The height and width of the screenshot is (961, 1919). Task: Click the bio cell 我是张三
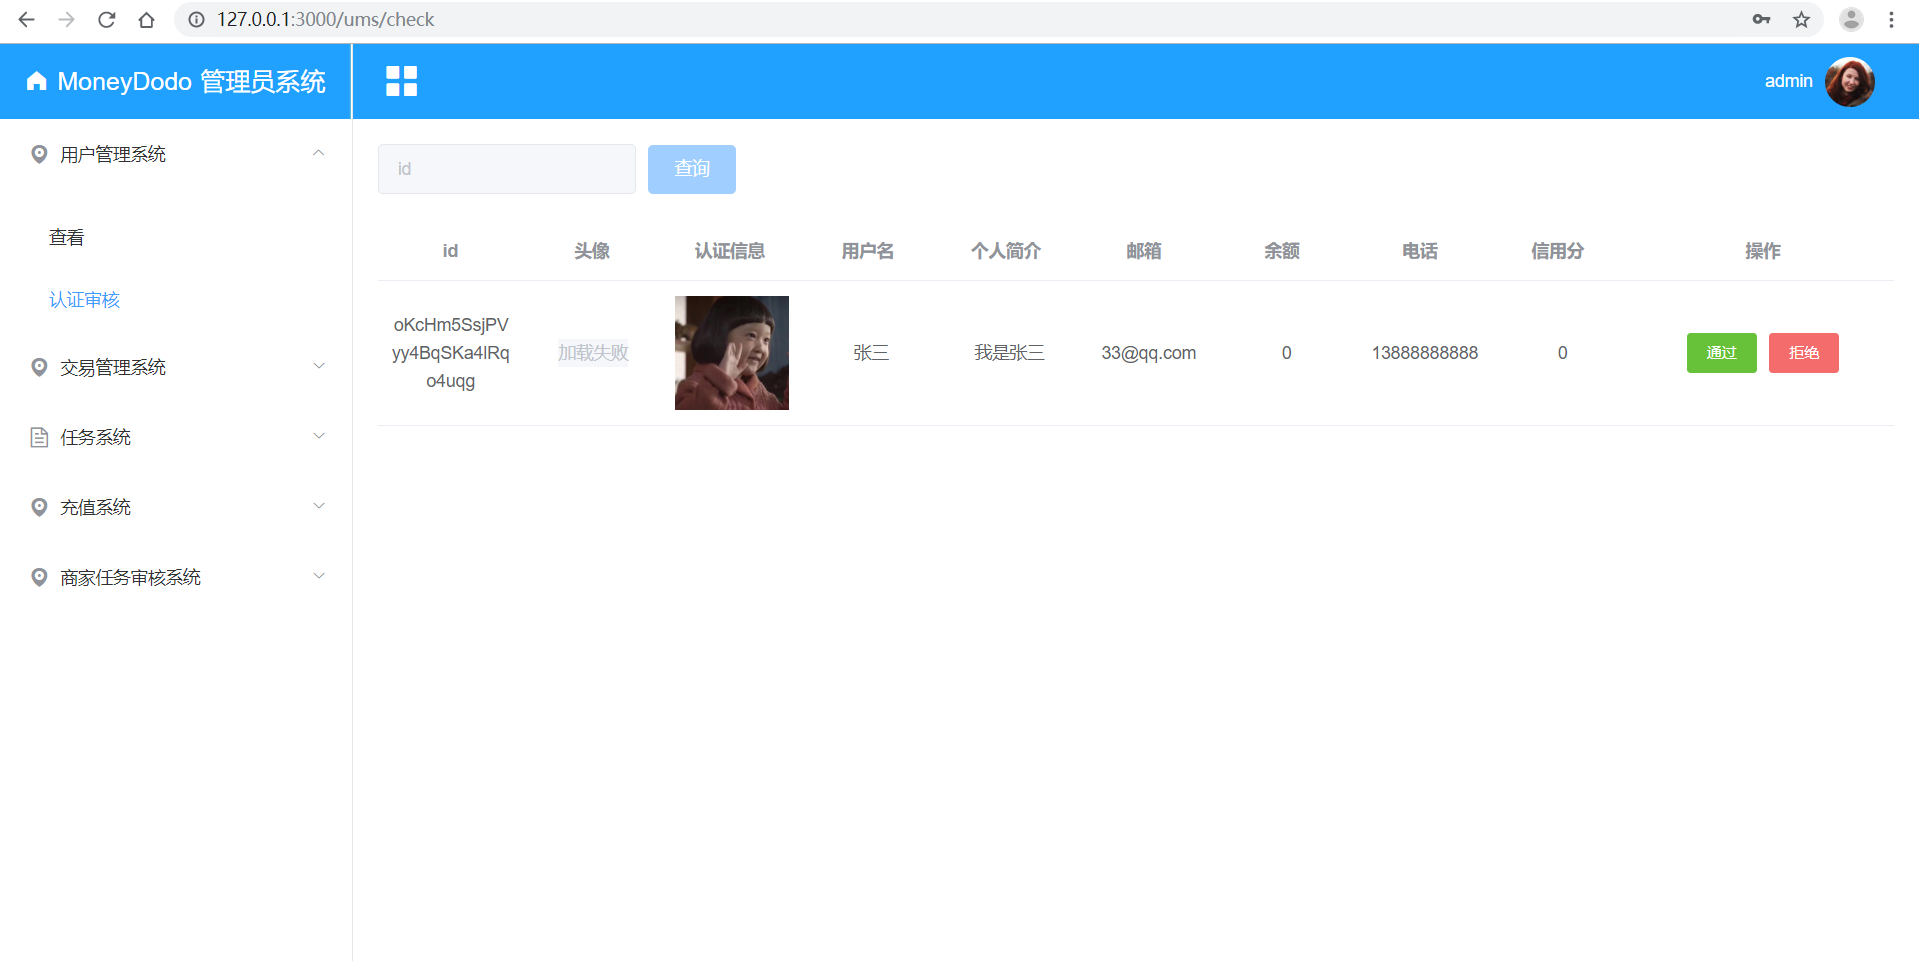pyautogui.click(x=1010, y=353)
